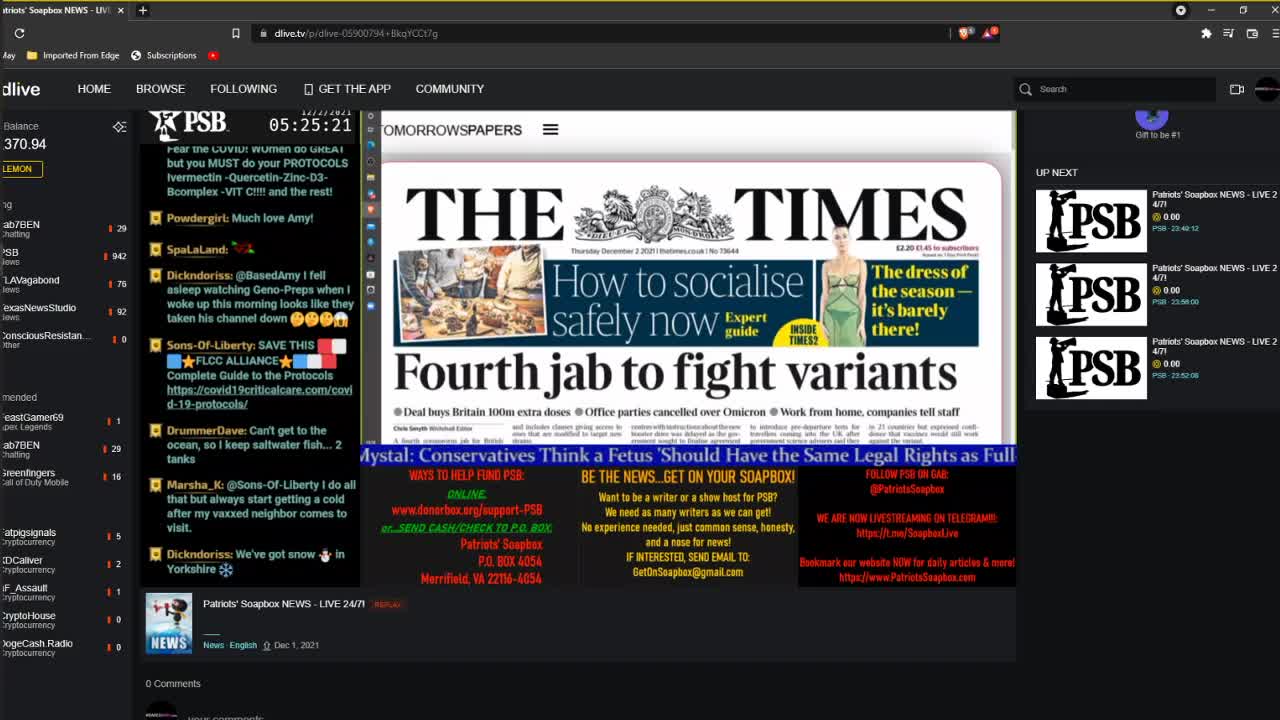
Task: Bookmark this page using the bookmark icon
Action: click(x=236, y=33)
